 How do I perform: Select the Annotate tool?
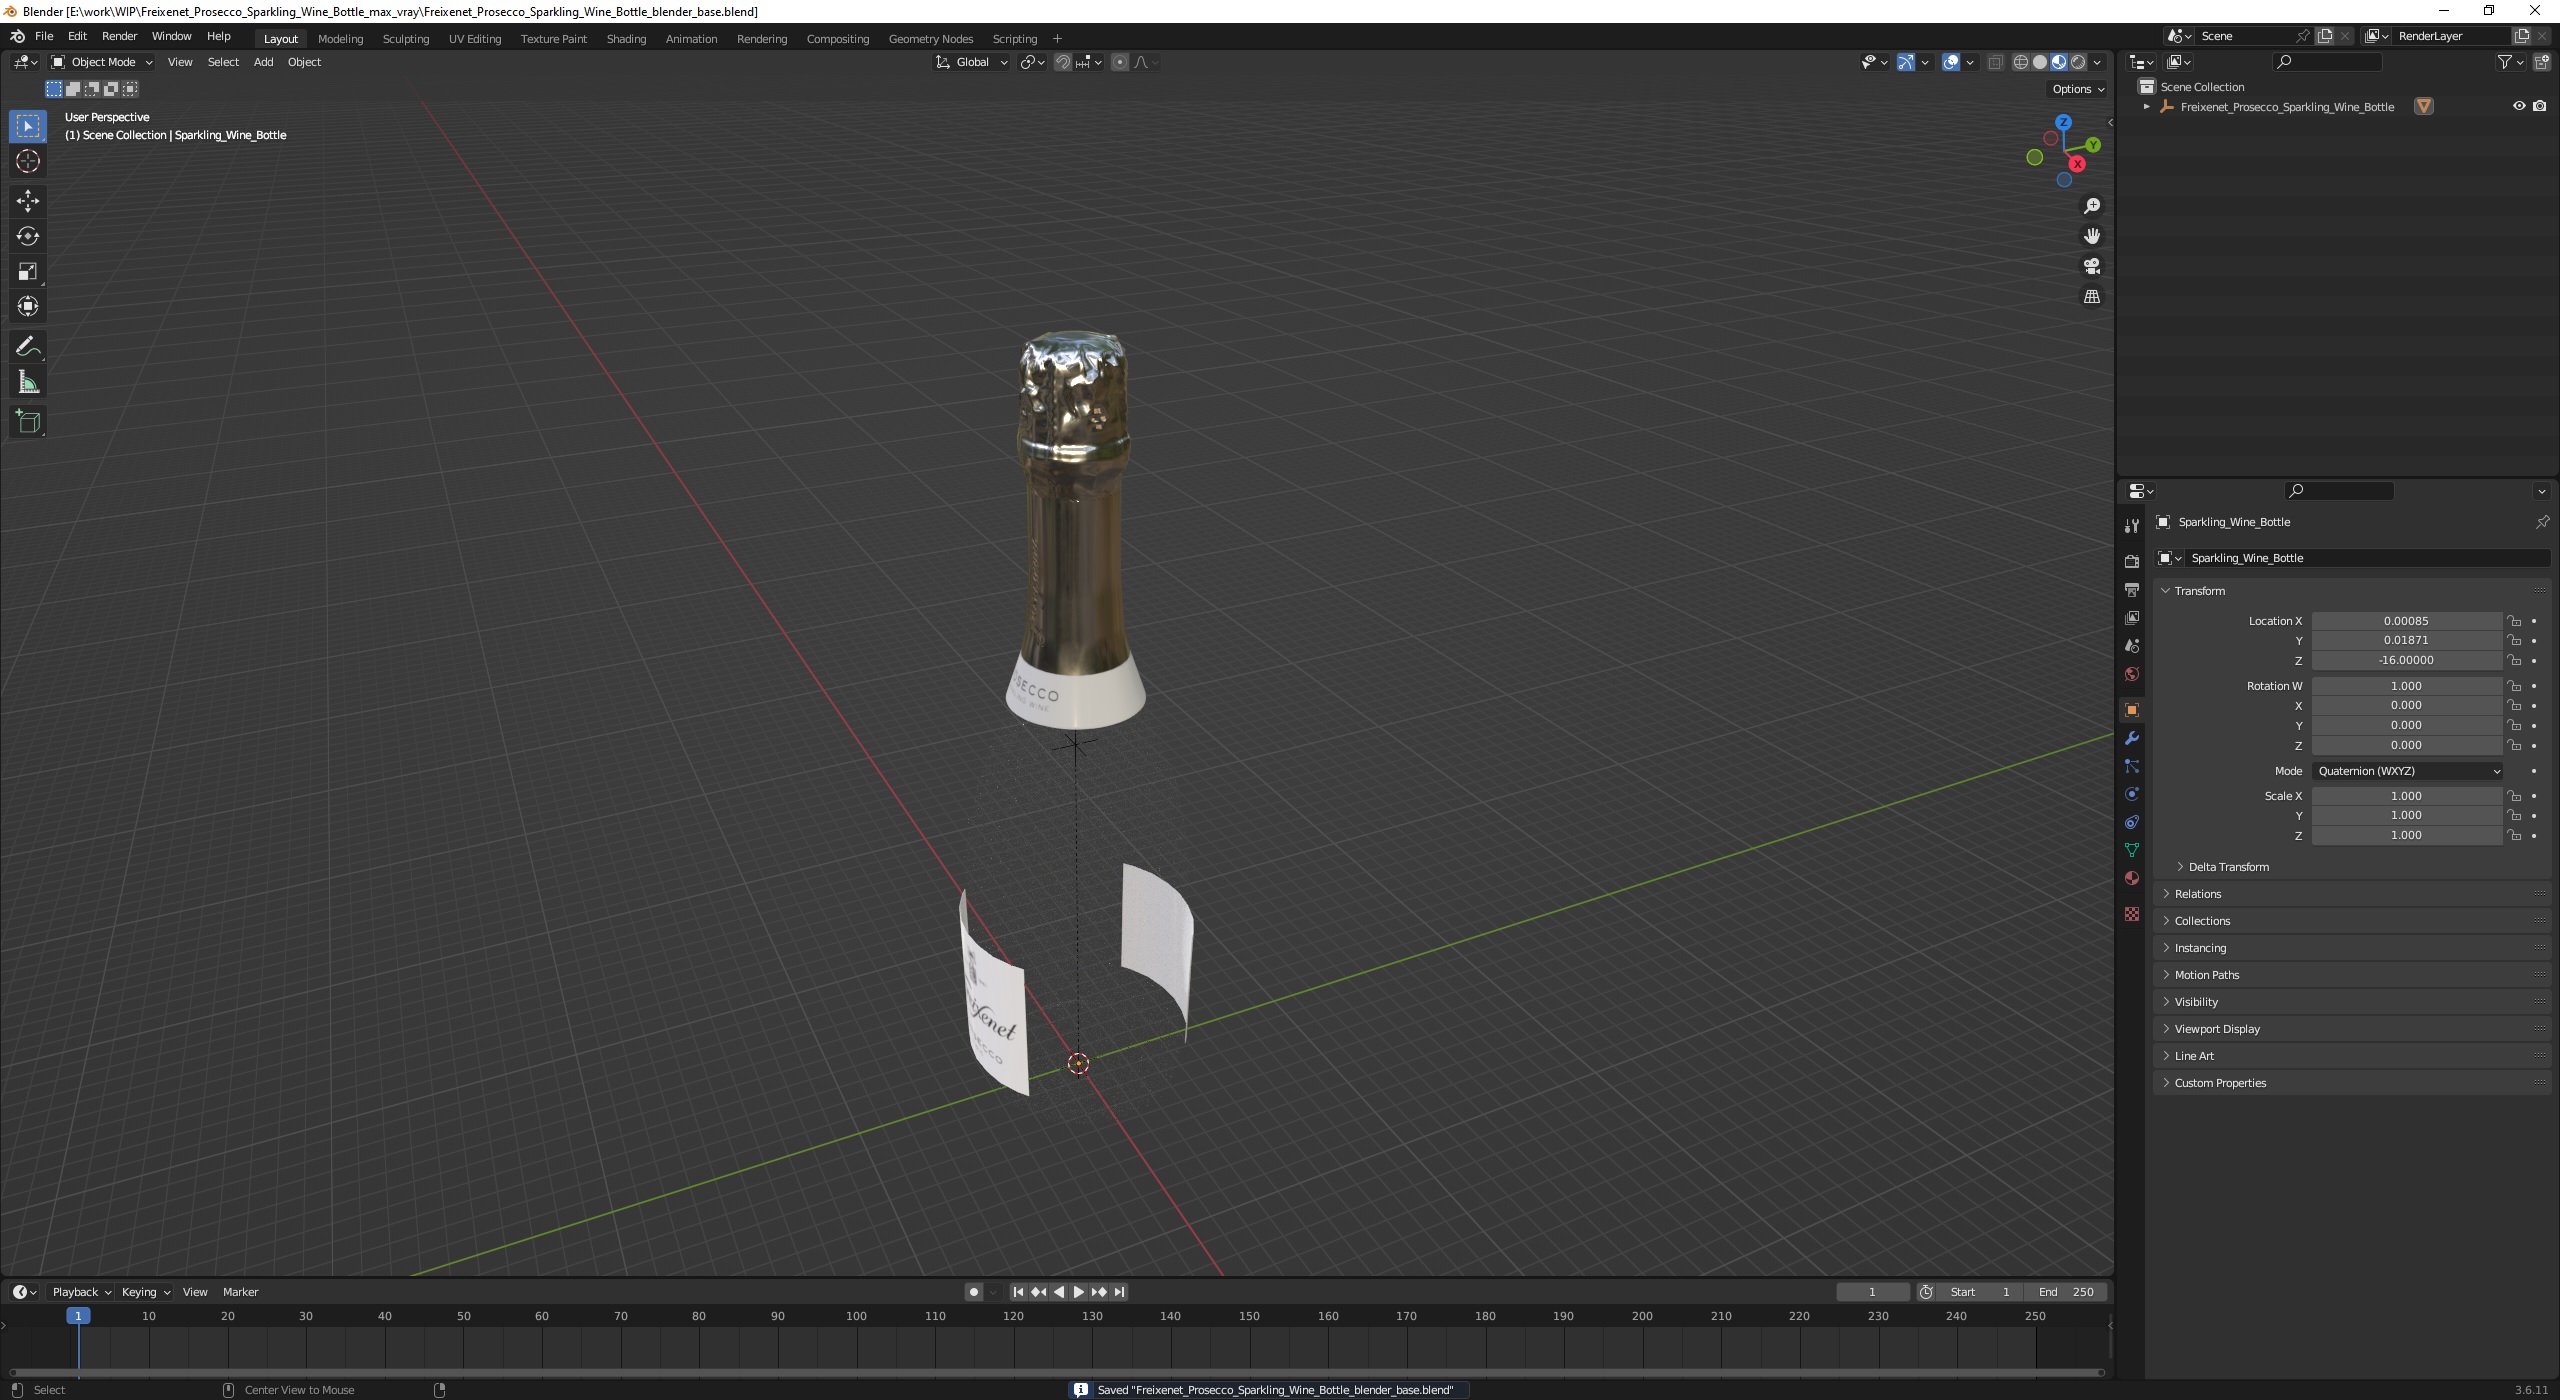point(28,347)
